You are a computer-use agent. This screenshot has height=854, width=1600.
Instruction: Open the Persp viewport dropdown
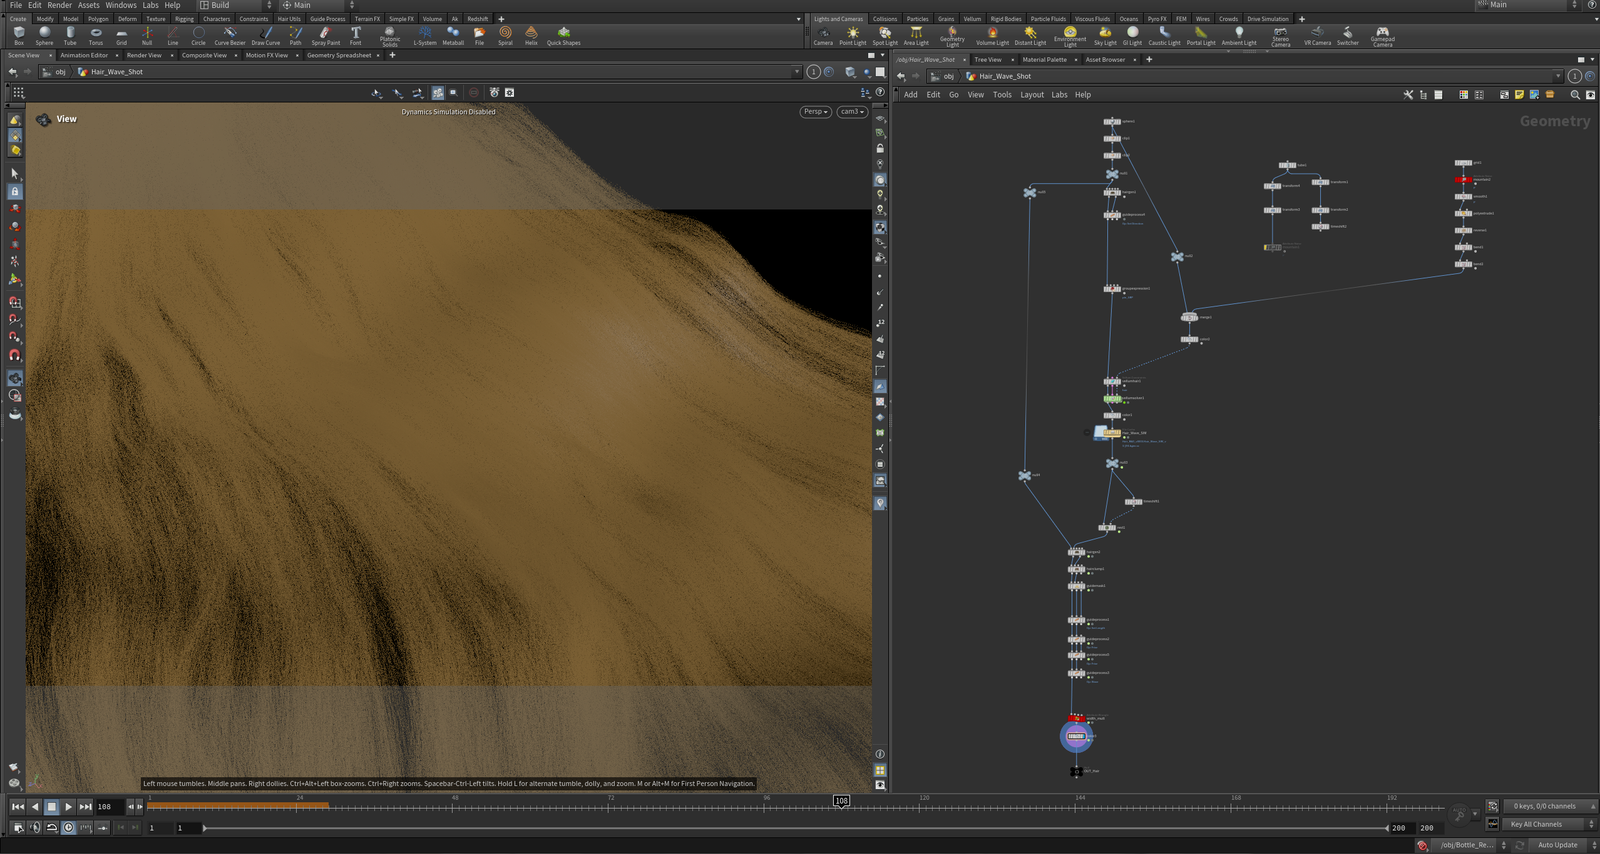tap(816, 112)
